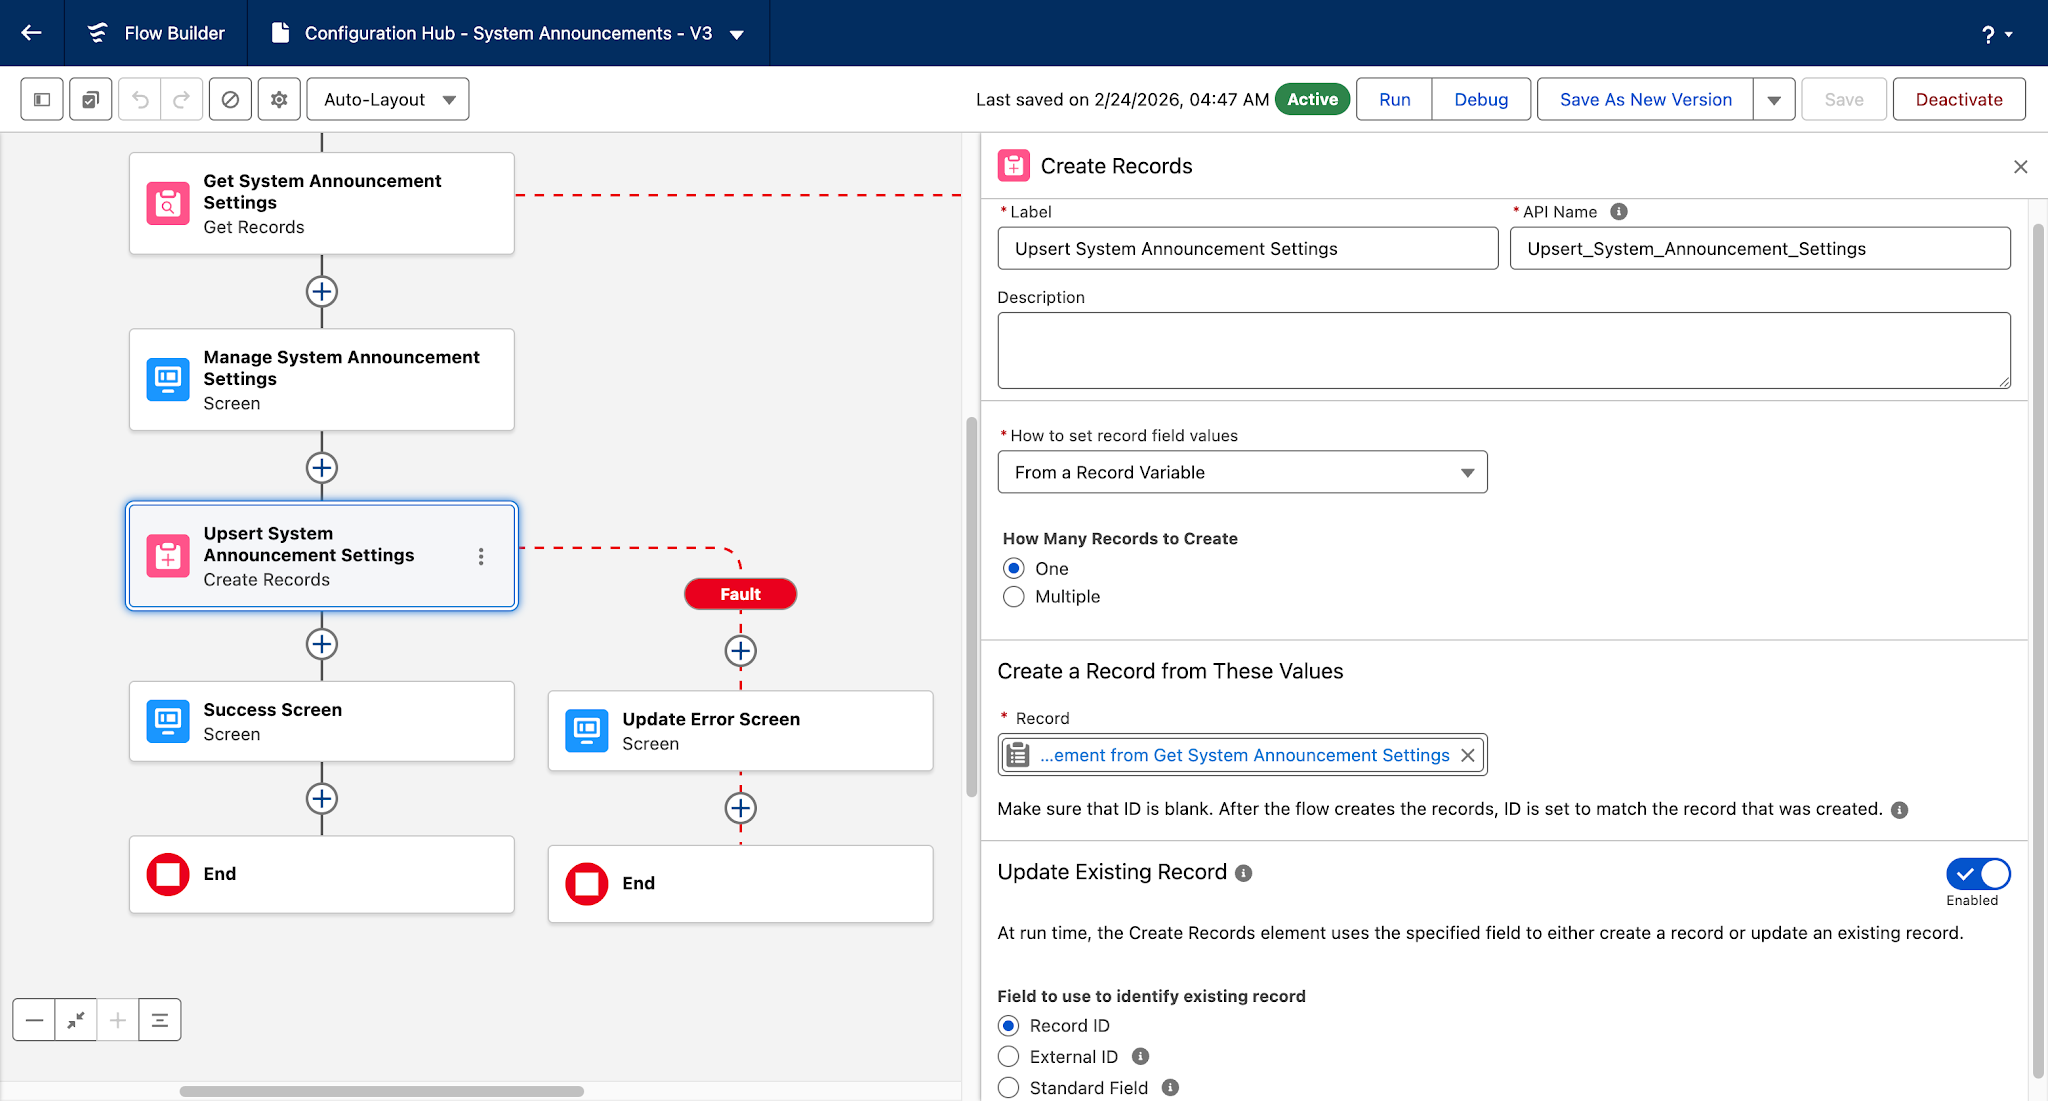Toggle the toolbox panel icon in the toolbar
The width and height of the screenshot is (2048, 1101).
coord(41,99)
